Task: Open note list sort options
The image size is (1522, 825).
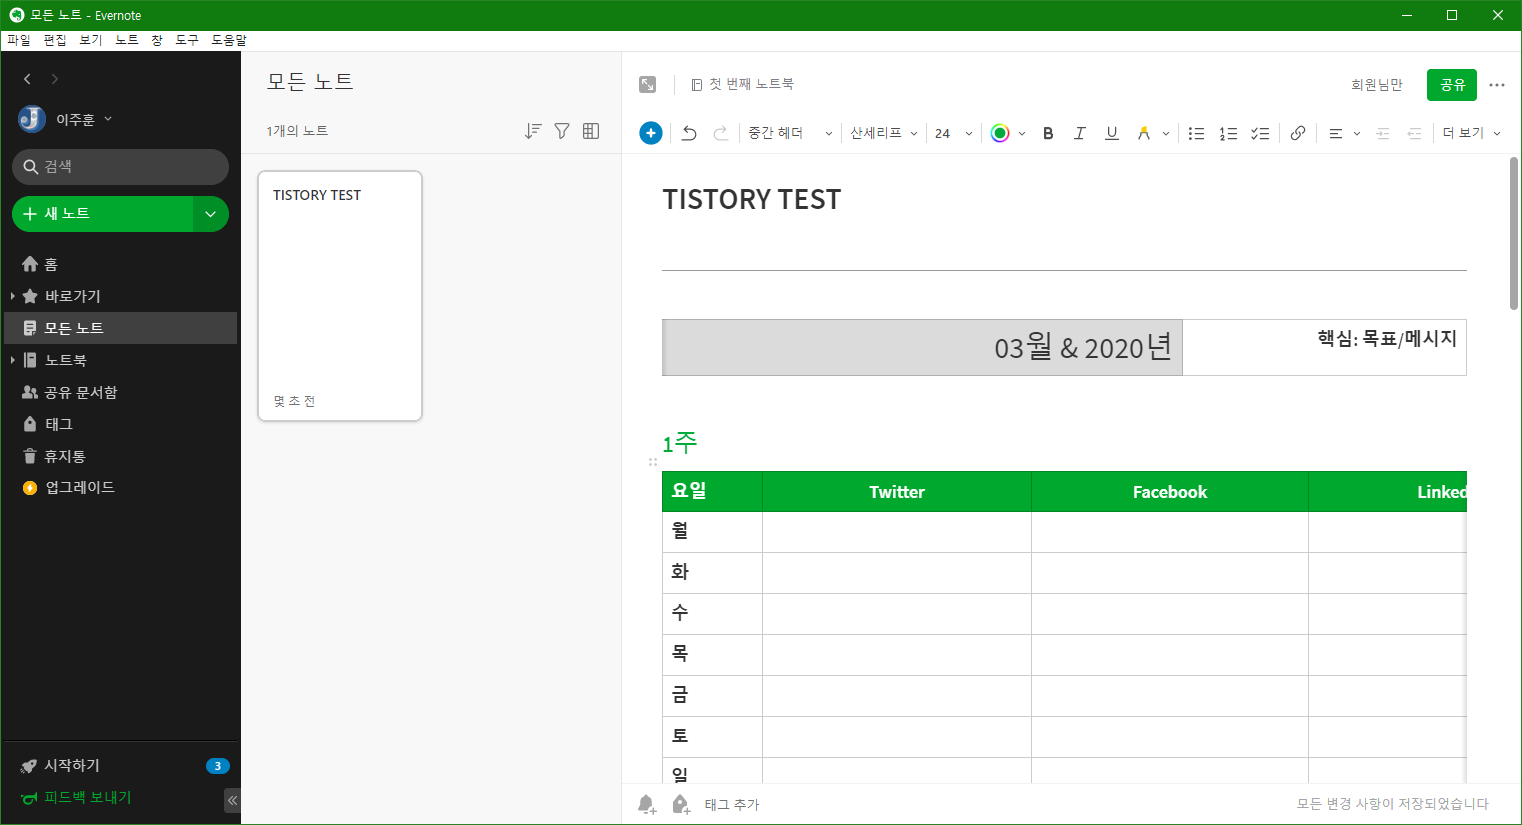Action: 533,131
